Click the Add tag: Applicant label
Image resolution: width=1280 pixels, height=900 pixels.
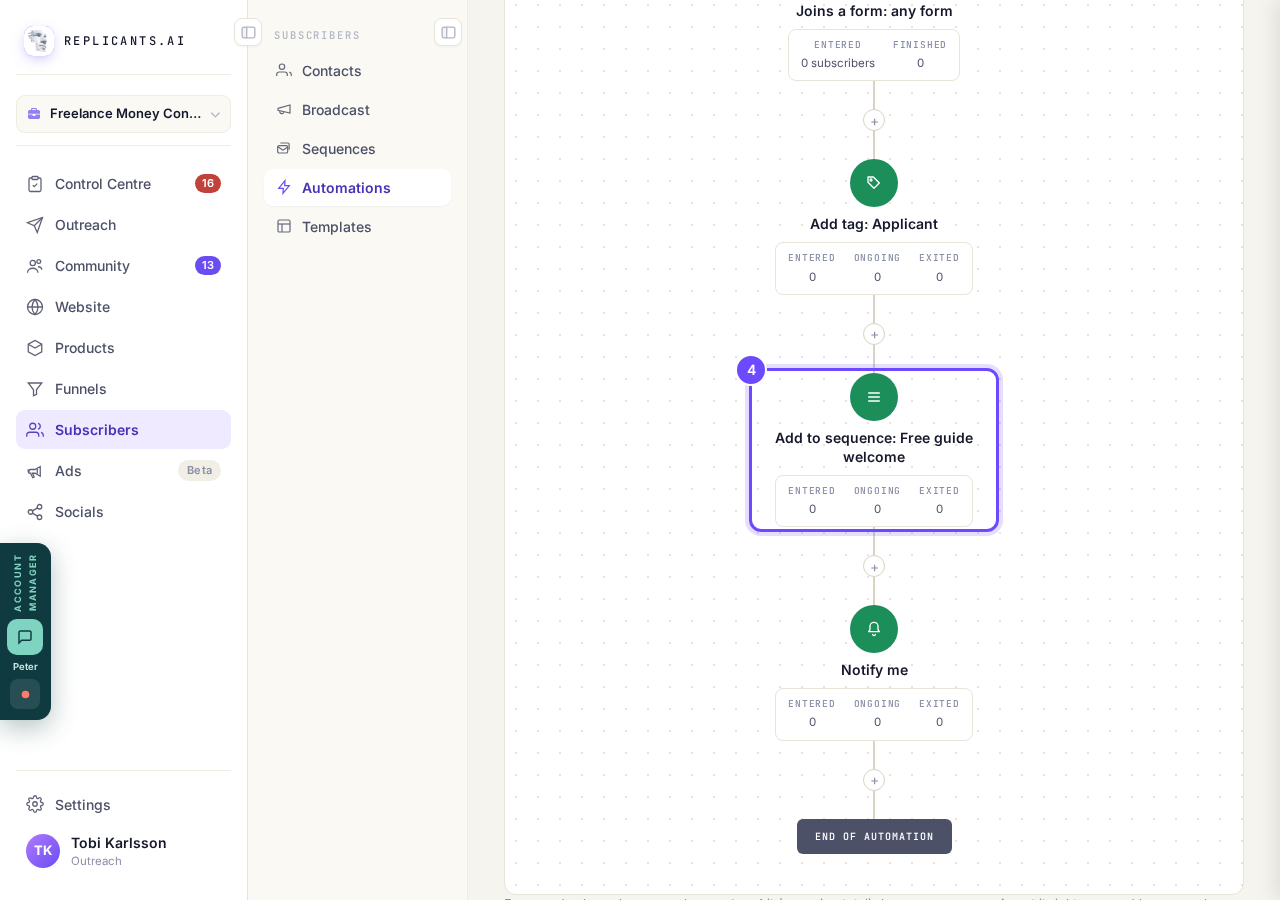pyautogui.click(x=874, y=224)
